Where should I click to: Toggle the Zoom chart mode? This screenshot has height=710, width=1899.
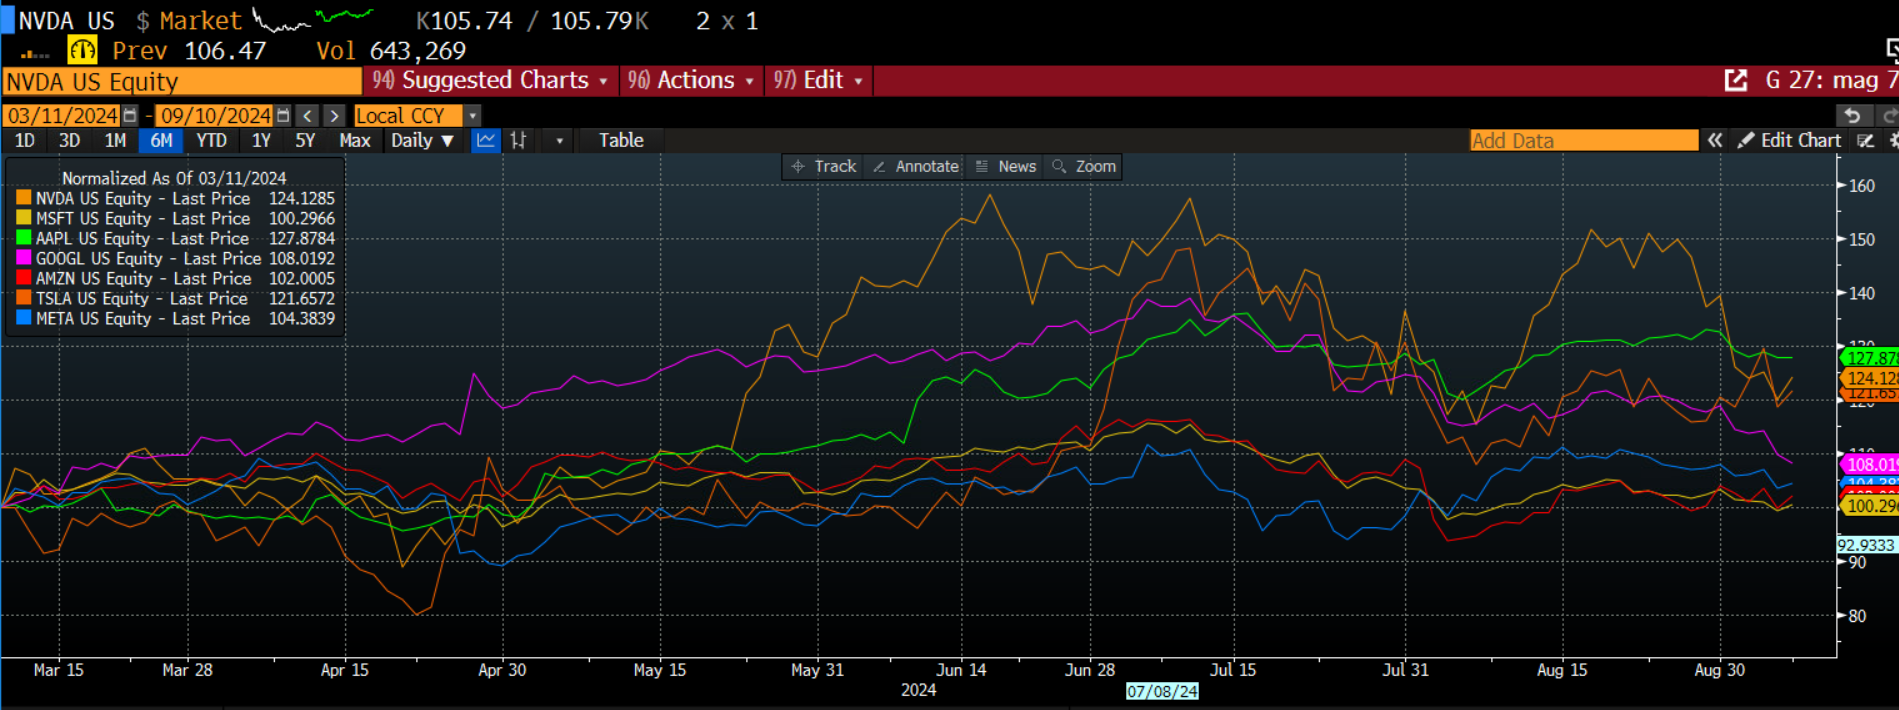pos(1084,167)
